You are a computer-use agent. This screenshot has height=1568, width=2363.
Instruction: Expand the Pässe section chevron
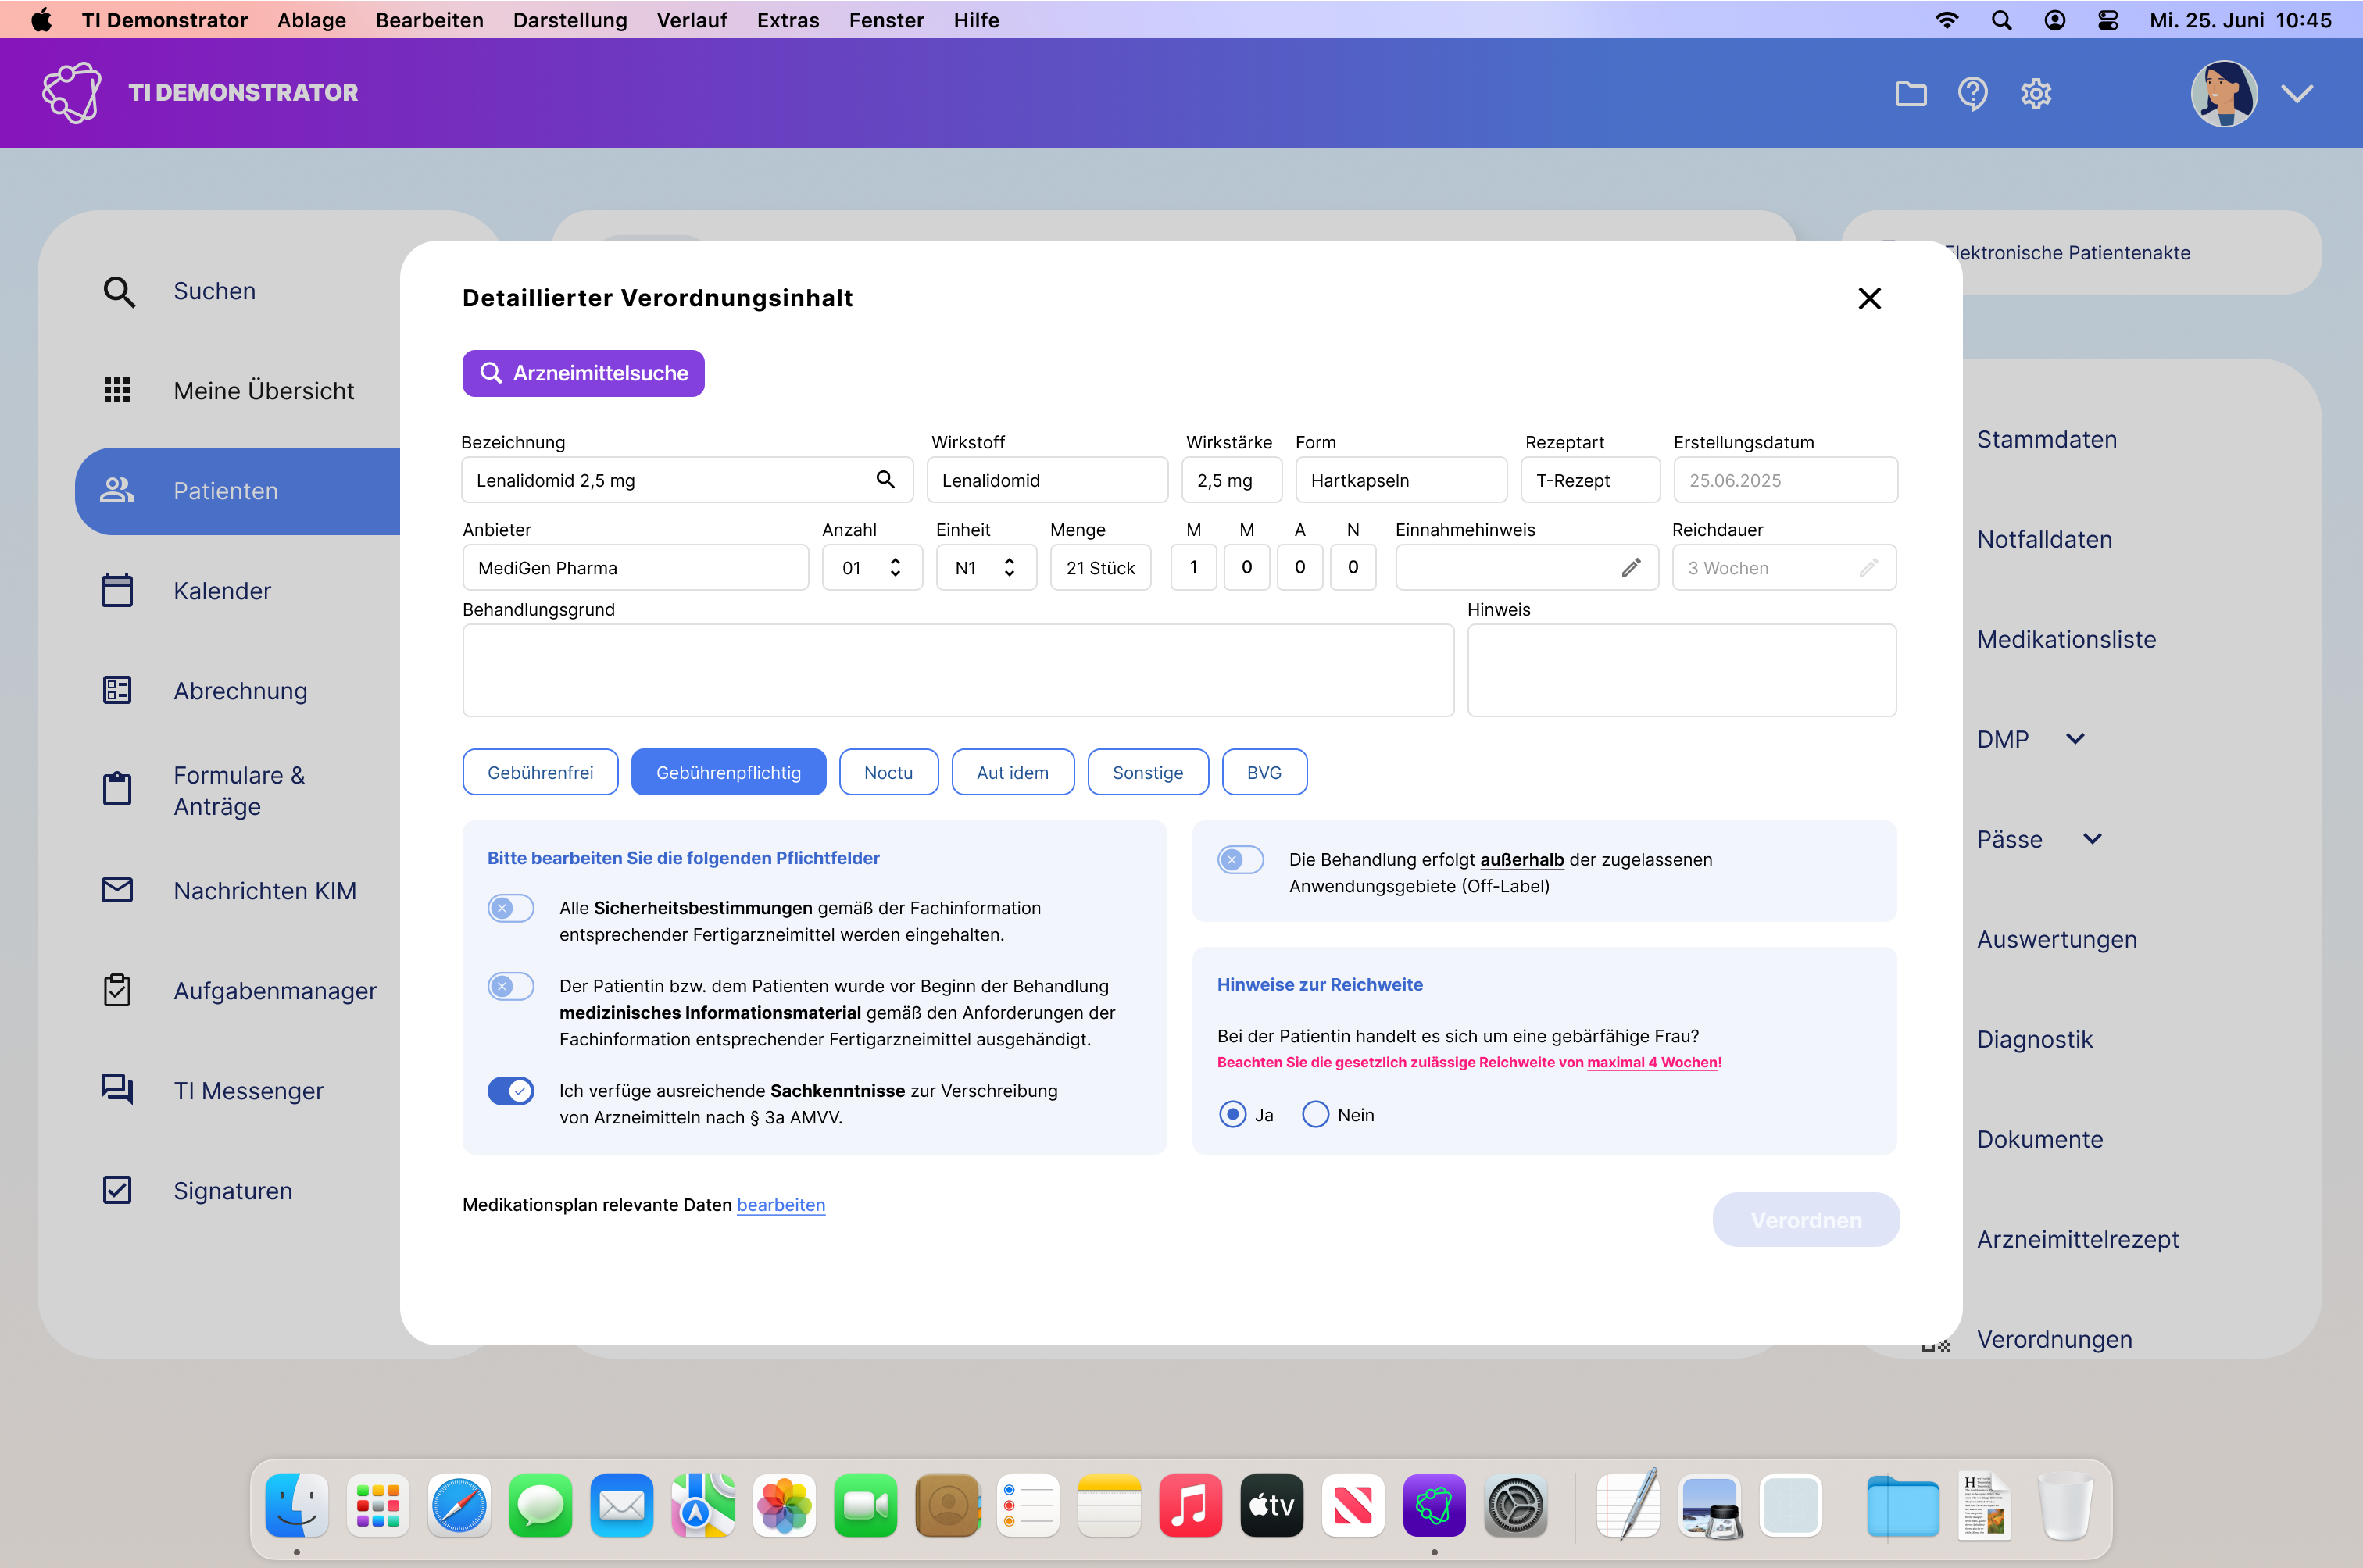[2092, 839]
